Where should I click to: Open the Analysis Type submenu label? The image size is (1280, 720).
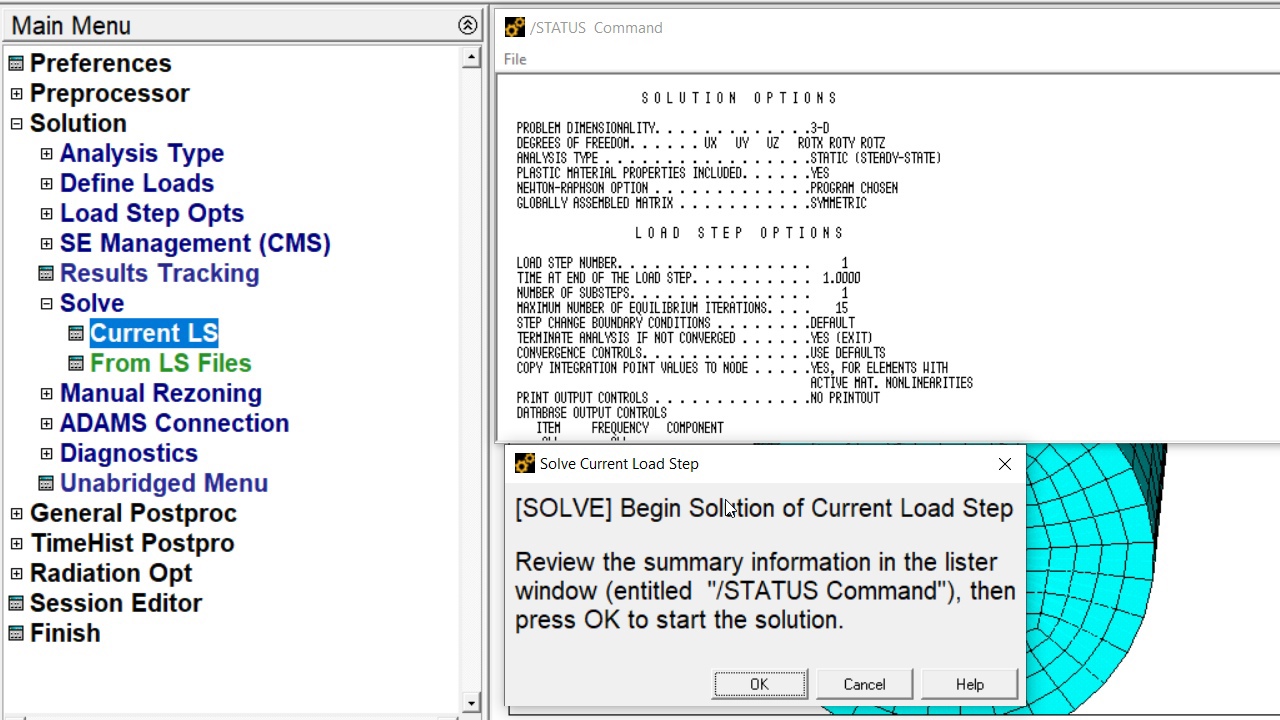coord(141,153)
